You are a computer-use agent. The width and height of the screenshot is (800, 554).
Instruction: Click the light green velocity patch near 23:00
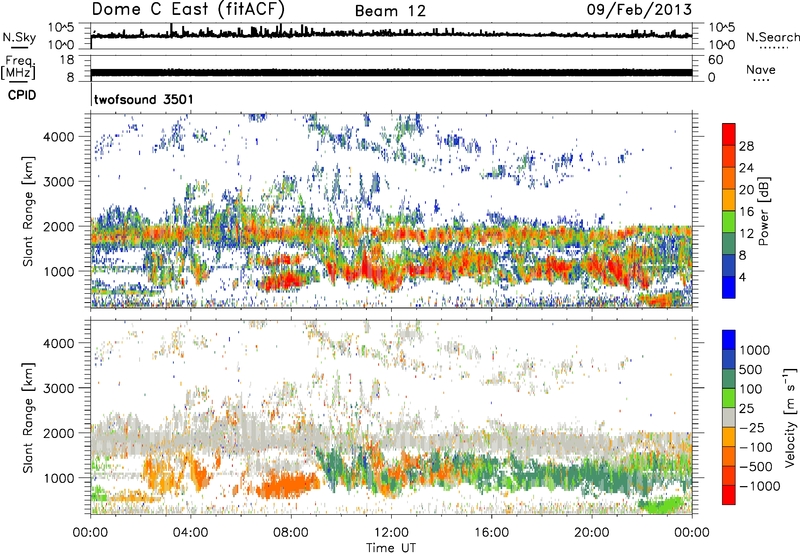(662, 505)
